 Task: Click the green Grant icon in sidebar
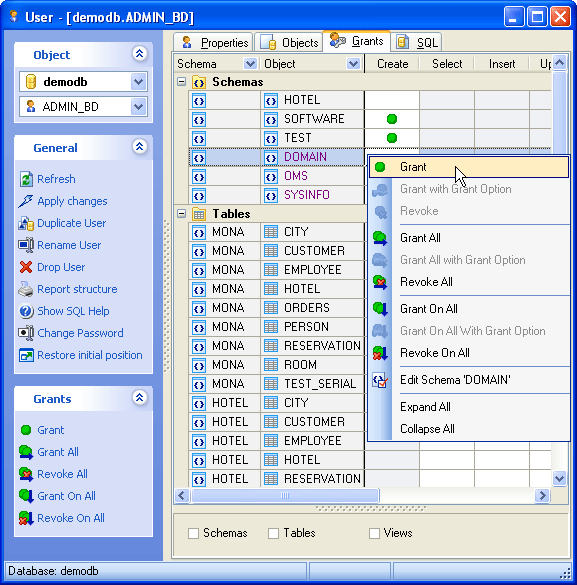pyautogui.click(x=26, y=430)
